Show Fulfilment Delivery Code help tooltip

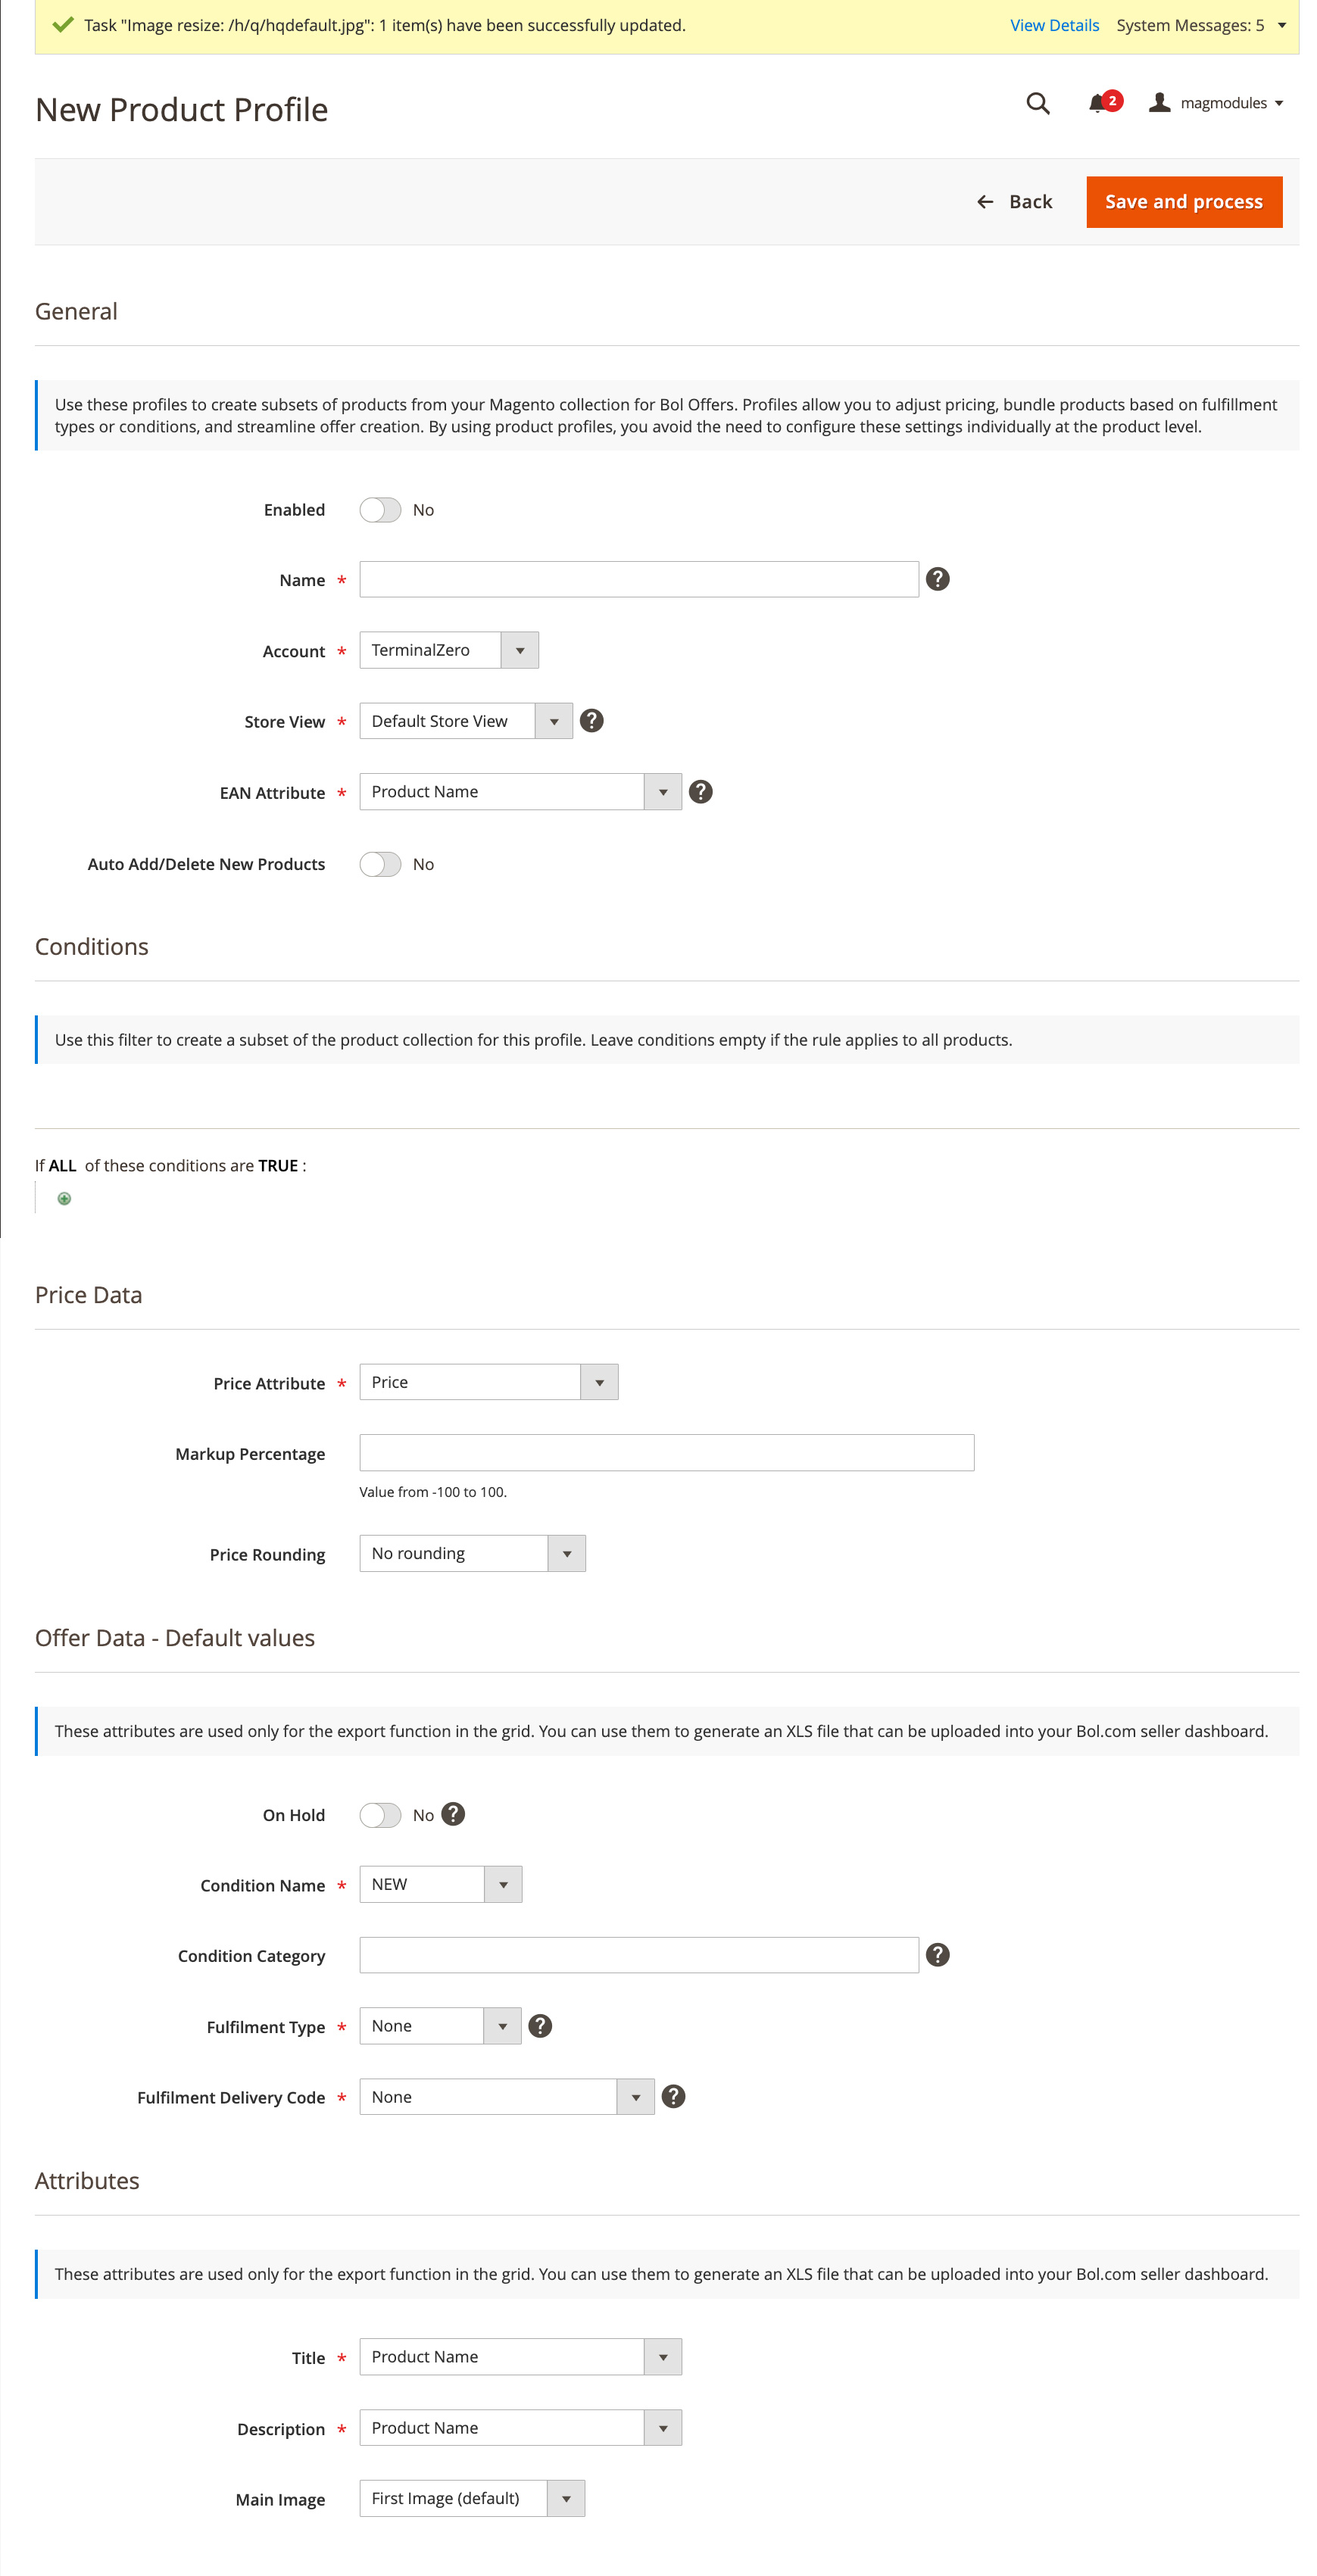click(x=673, y=2096)
